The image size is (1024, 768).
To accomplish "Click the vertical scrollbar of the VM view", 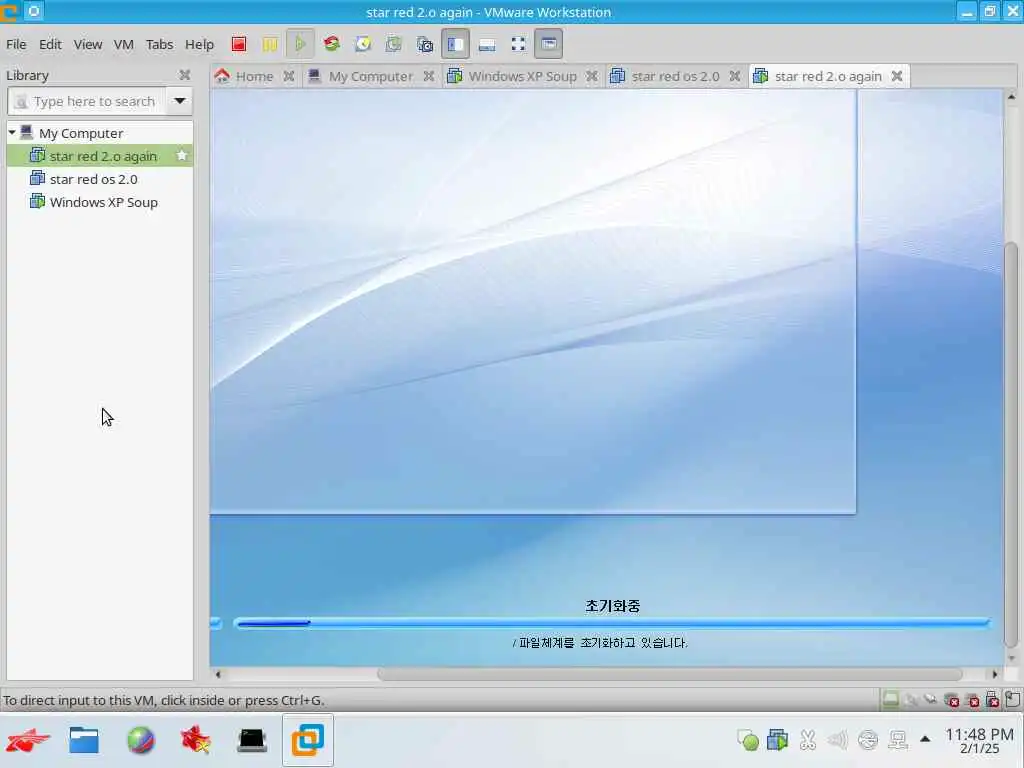I will coord(1011,444).
